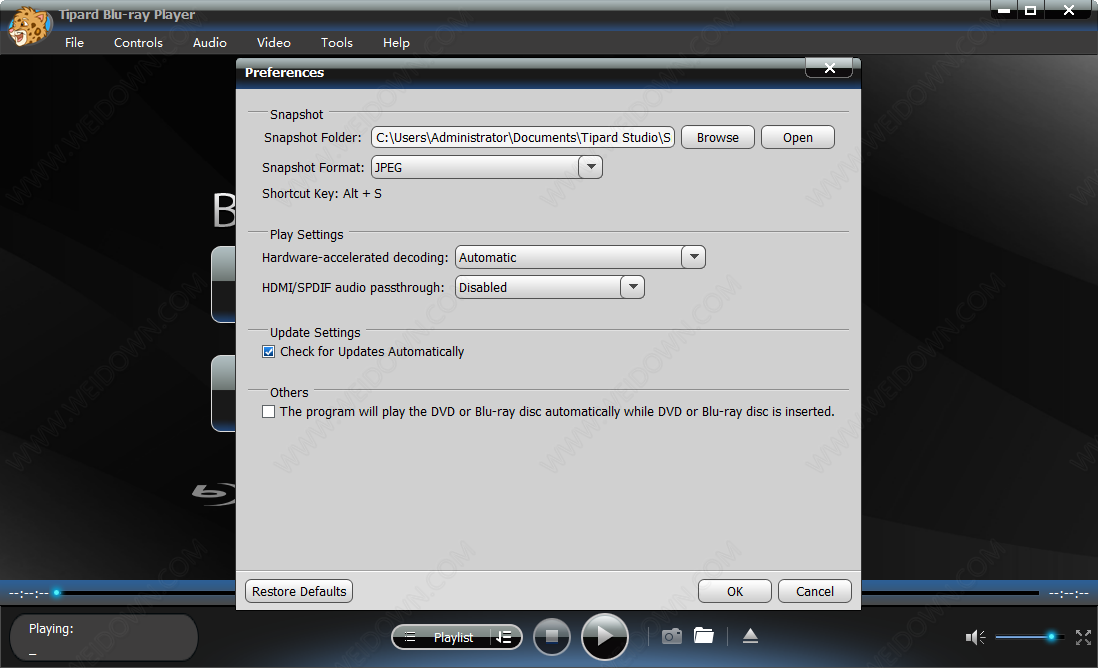Open the Controls menu
1098x668 pixels.
tap(138, 43)
